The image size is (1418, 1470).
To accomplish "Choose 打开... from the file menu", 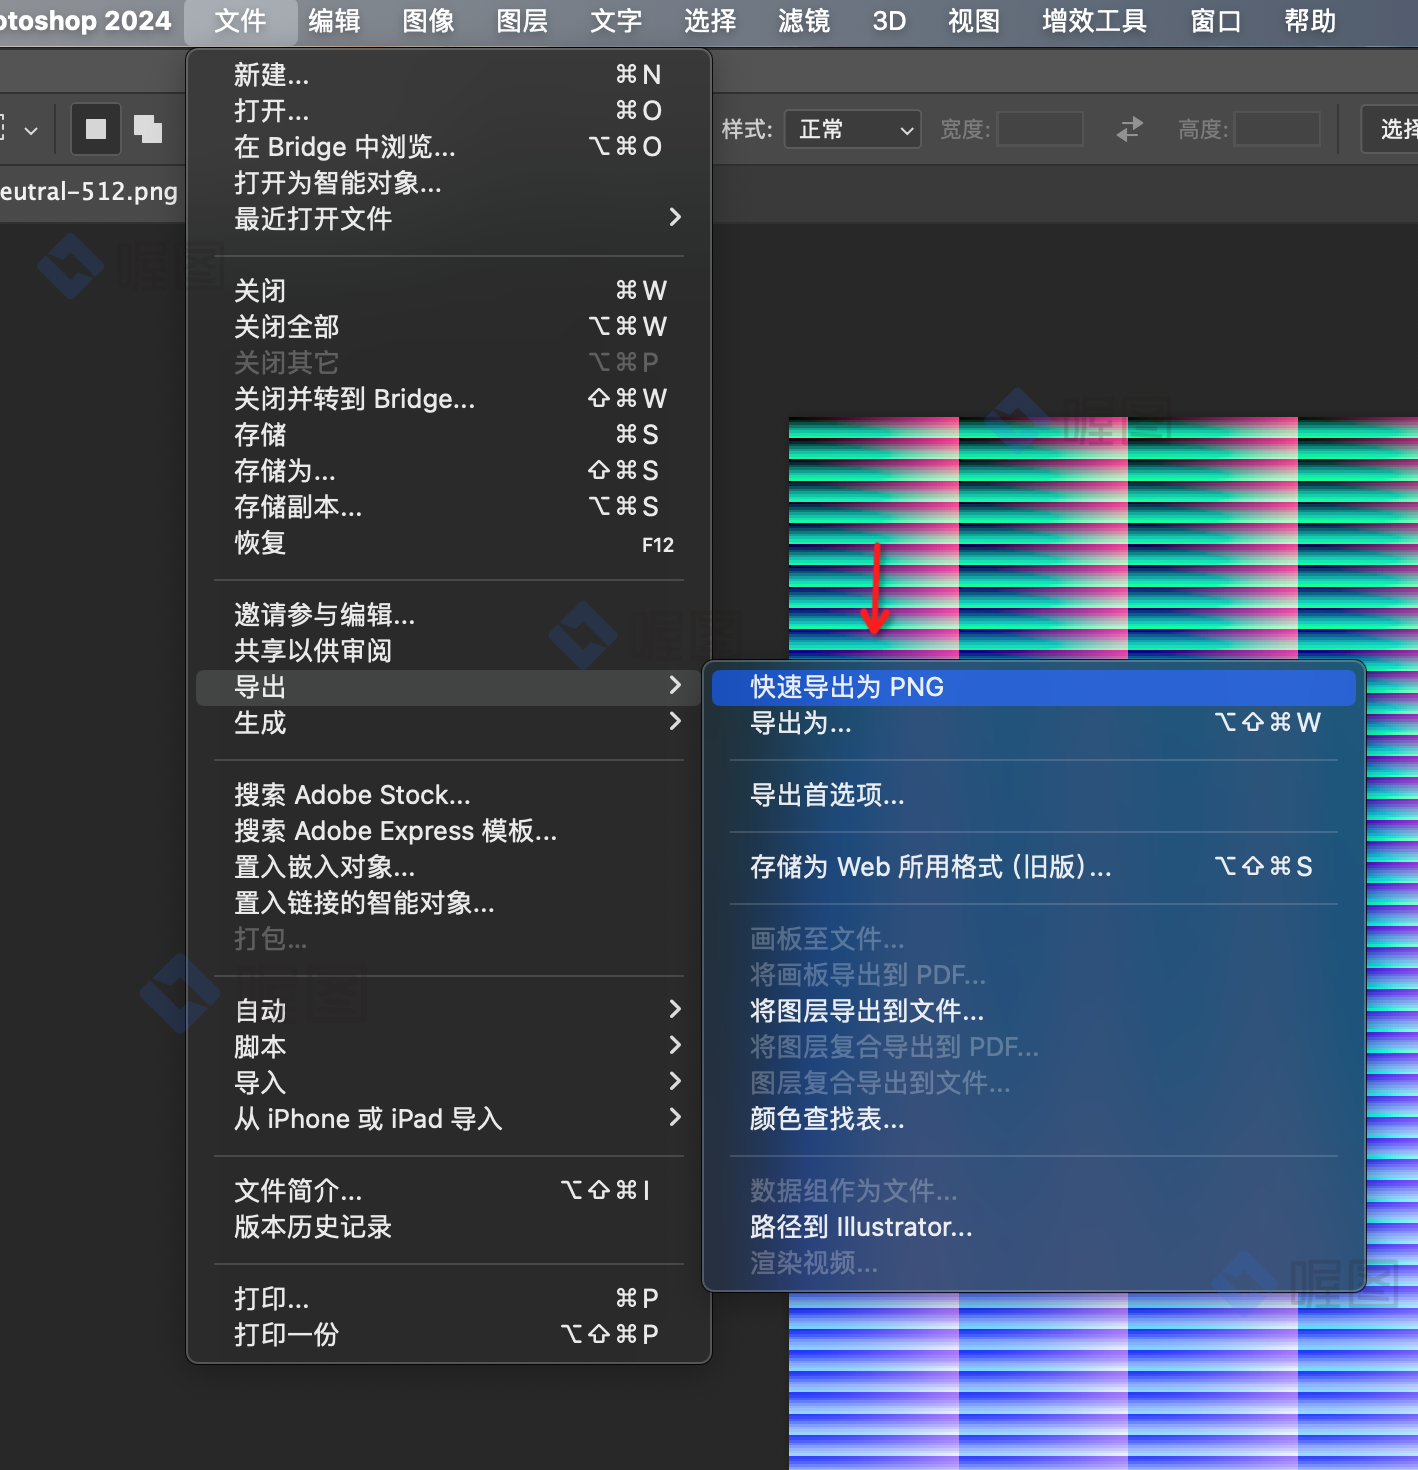I will coord(448,111).
